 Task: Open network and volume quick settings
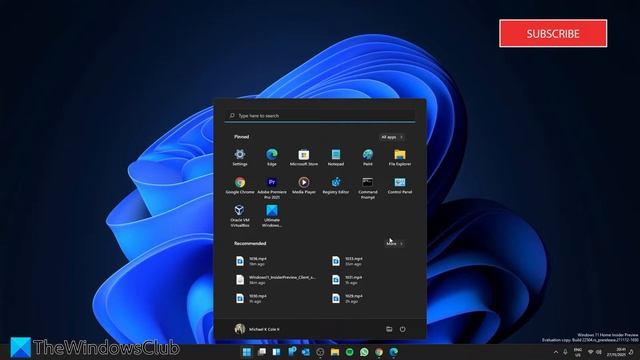point(595,352)
